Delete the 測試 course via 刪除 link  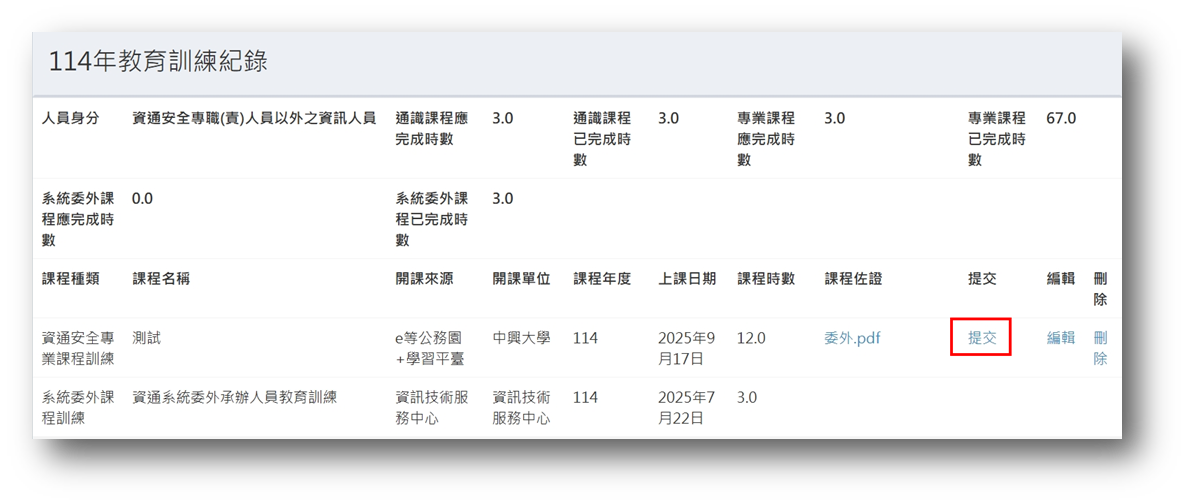tap(1100, 348)
